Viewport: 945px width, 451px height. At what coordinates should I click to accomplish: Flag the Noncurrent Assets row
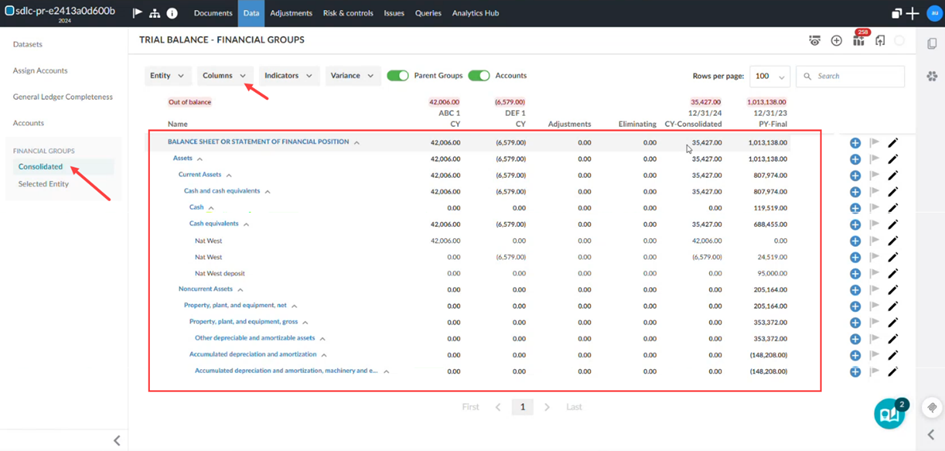874,289
